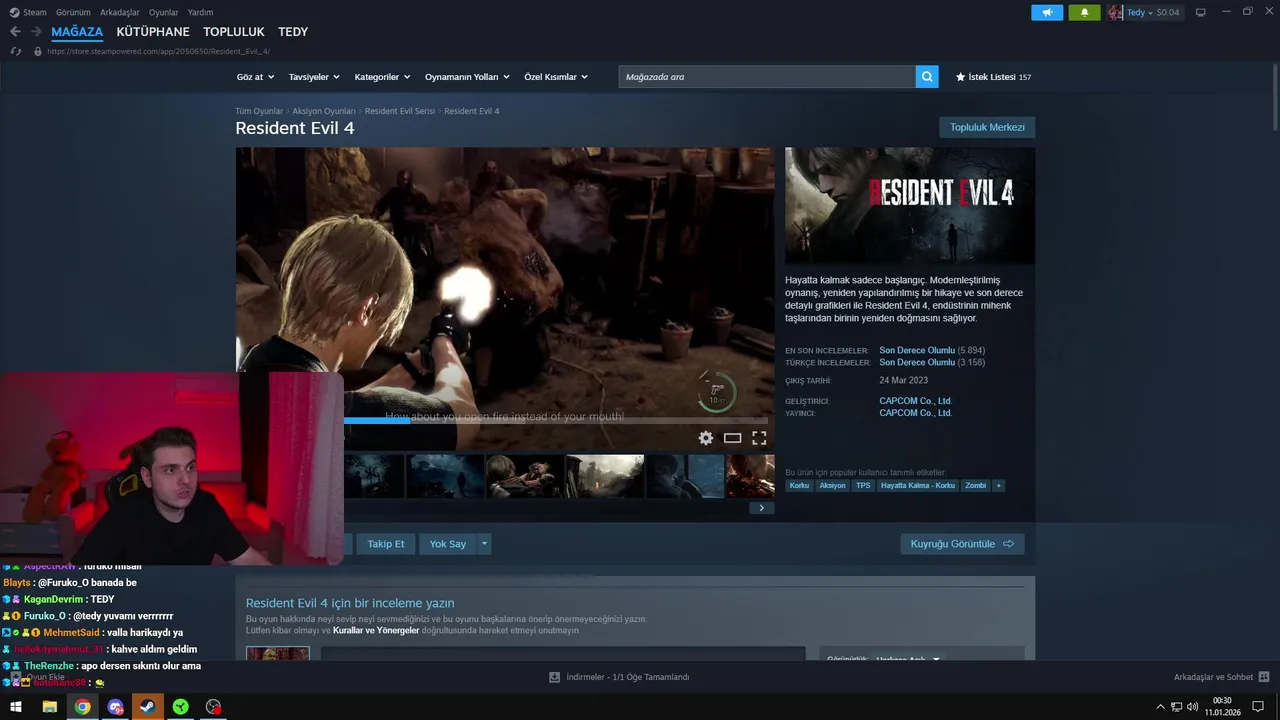Click Kuyruğu Görüntüle button
Screen dimensions: 1280x720
tap(962, 544)
